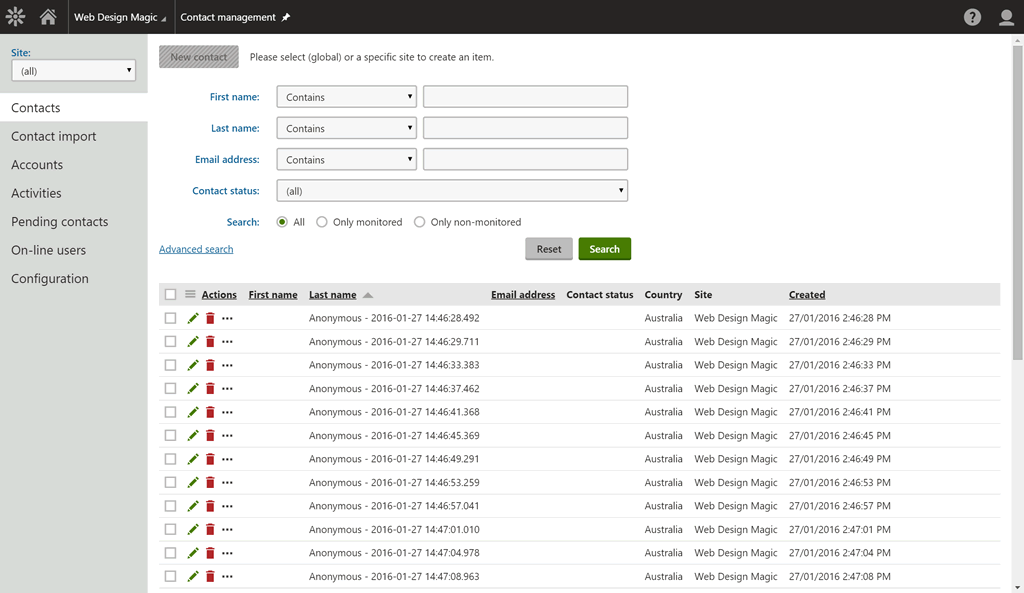Viewport: 1024px width, 593px height.
Task: Tick the checkbox for the 2:46:37 PM contact
Action: coord(170,389)
